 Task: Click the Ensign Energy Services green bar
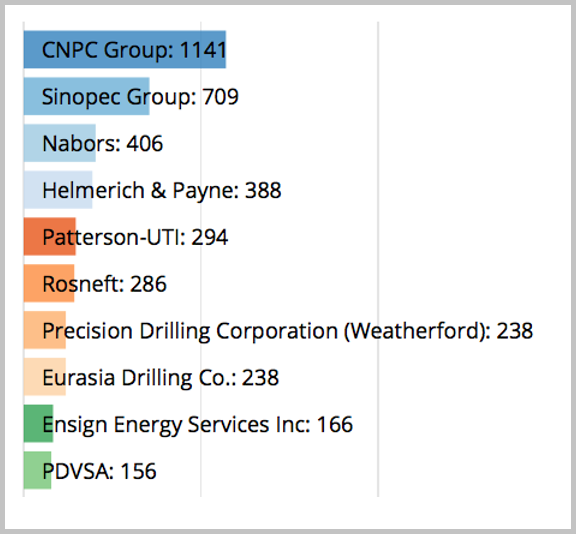coord(38,424)
